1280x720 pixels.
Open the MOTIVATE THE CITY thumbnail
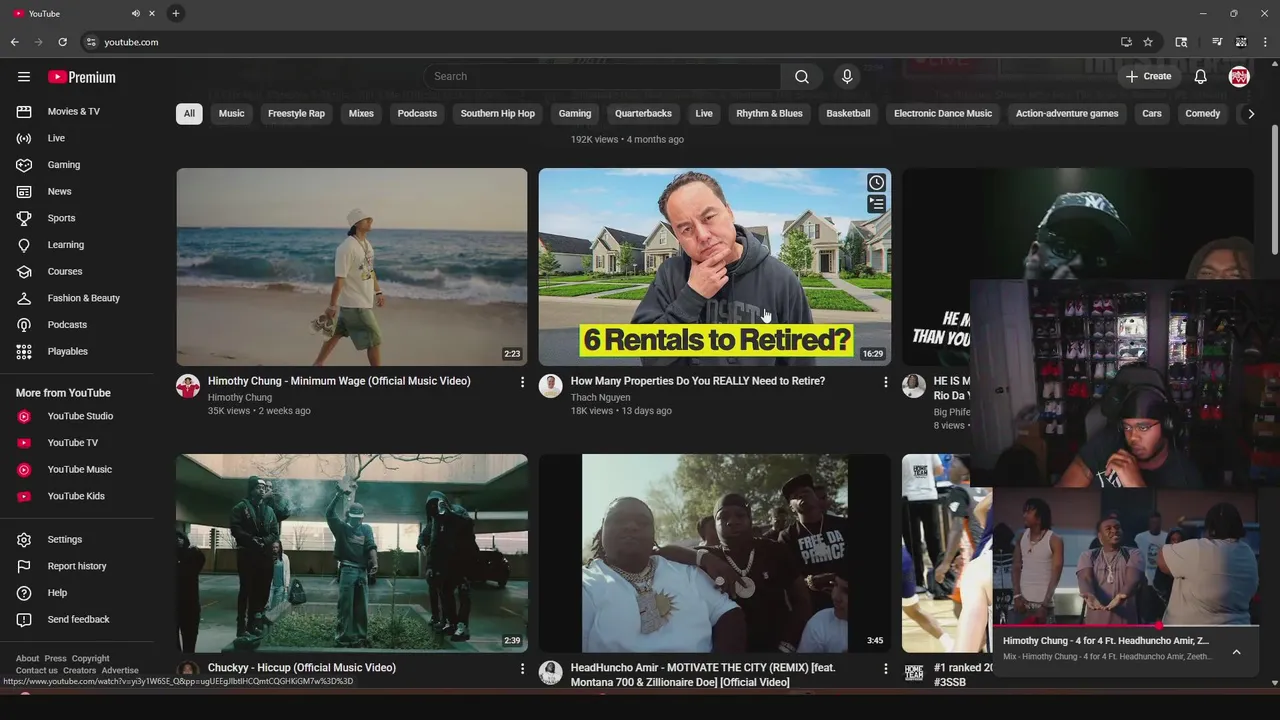tap(715, 553)
